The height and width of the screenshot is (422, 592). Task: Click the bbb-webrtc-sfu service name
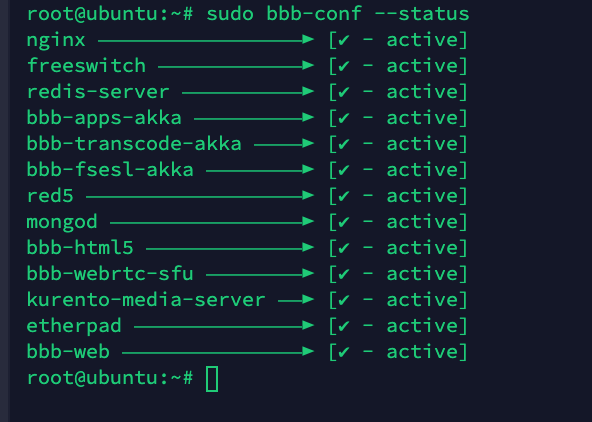tap(110, 274)
